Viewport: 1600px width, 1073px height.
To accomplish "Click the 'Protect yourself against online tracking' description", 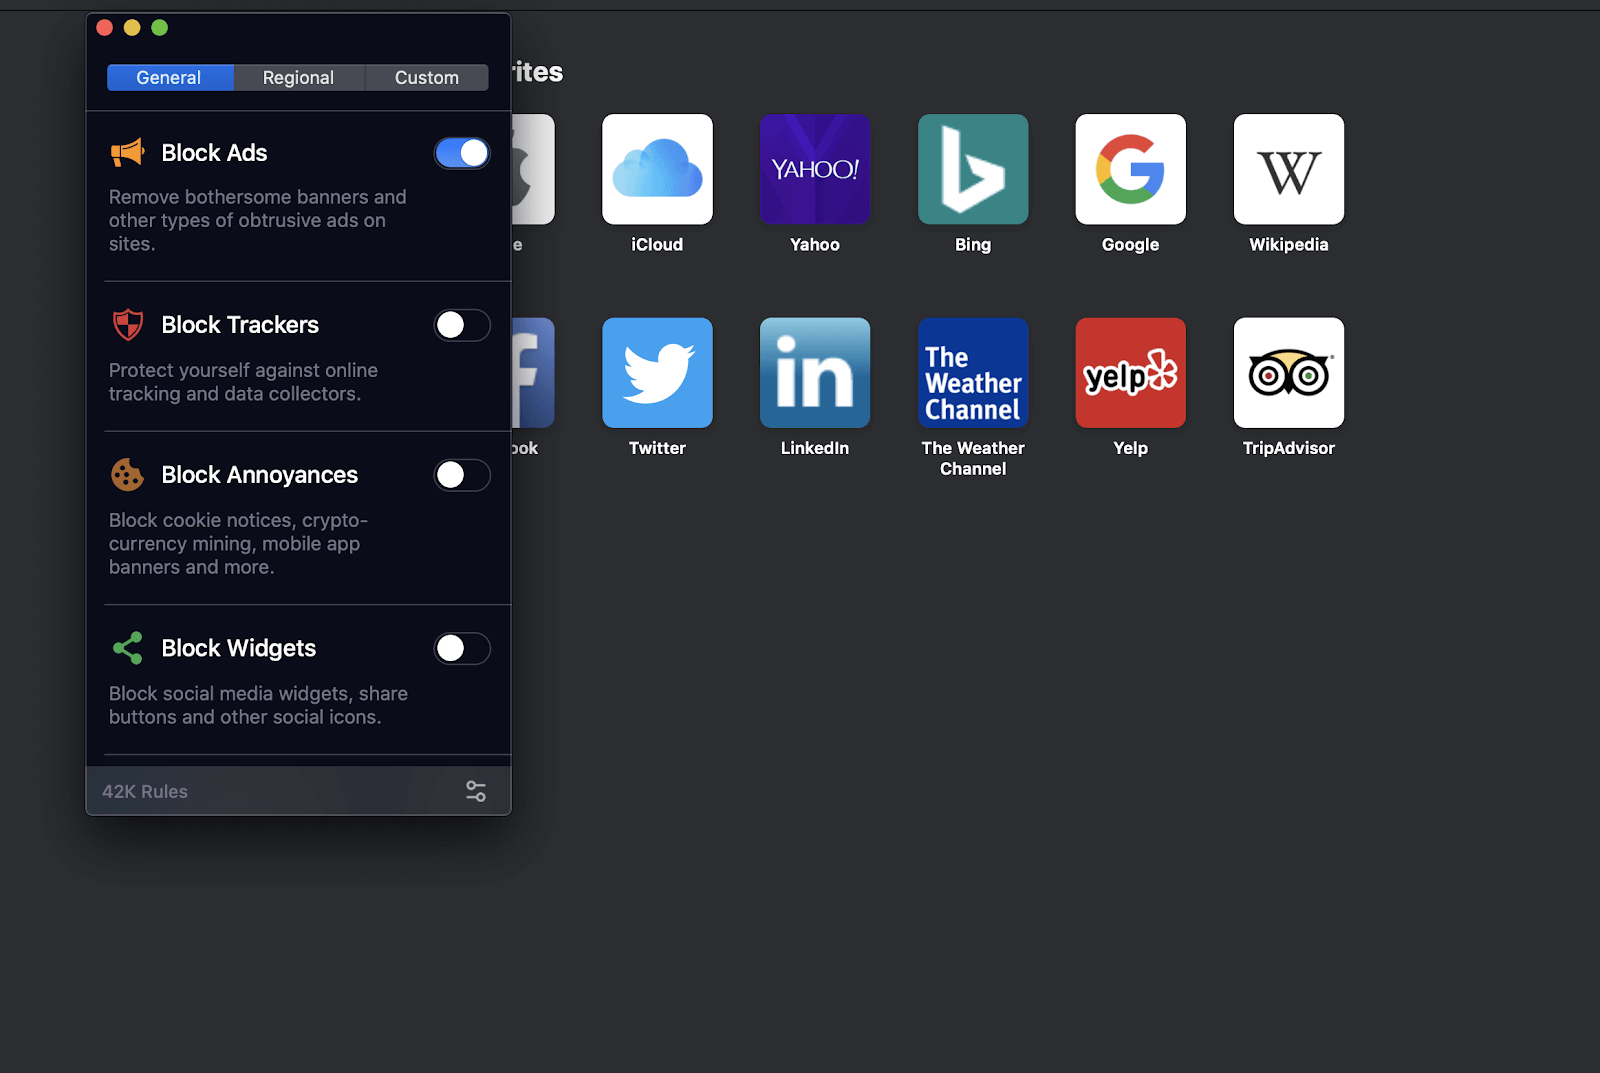I will (243, 382).
